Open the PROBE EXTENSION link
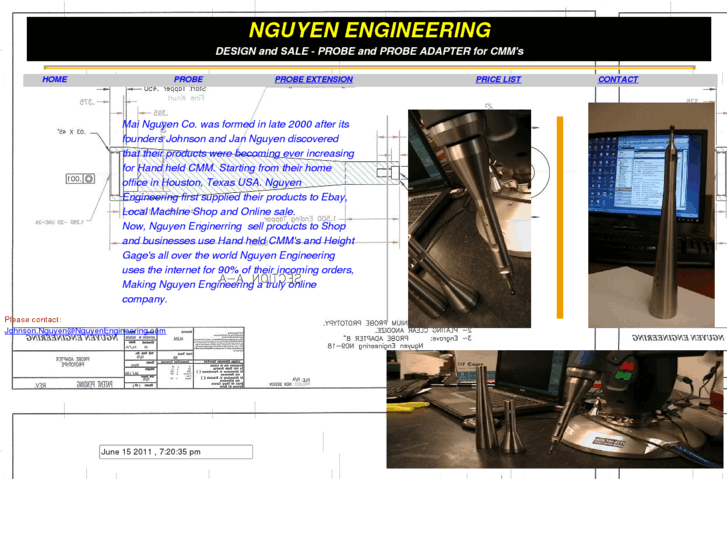Image resolution: width=727 pixels, height=545 pixels. point(314,79)
